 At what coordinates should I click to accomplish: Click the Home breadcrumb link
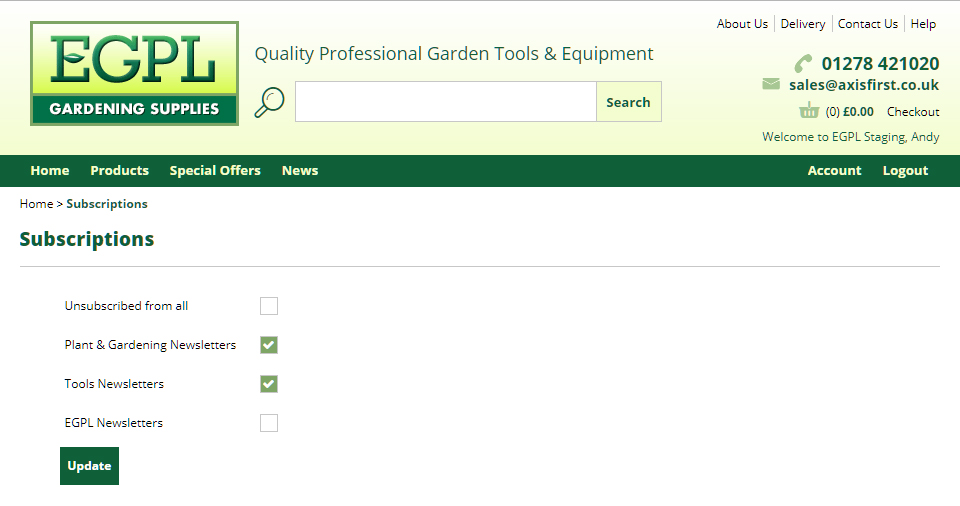[36, 203]
